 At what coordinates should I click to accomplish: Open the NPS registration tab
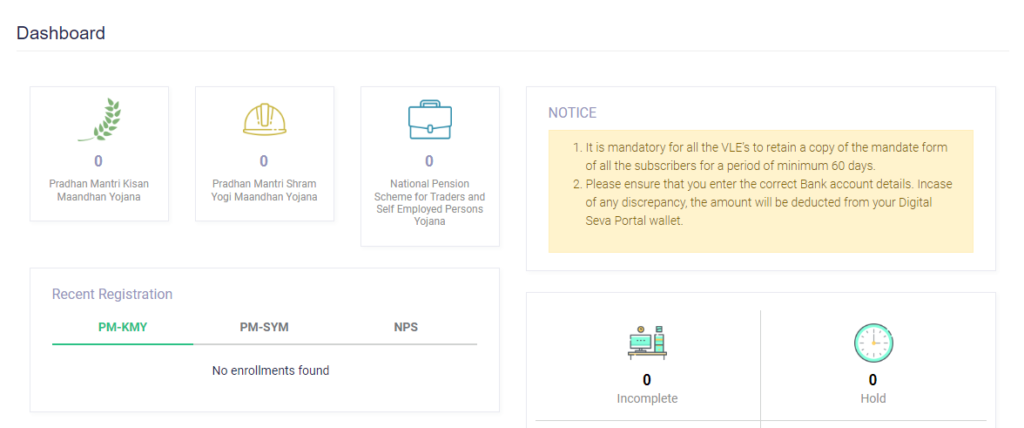tap(406, 327)
